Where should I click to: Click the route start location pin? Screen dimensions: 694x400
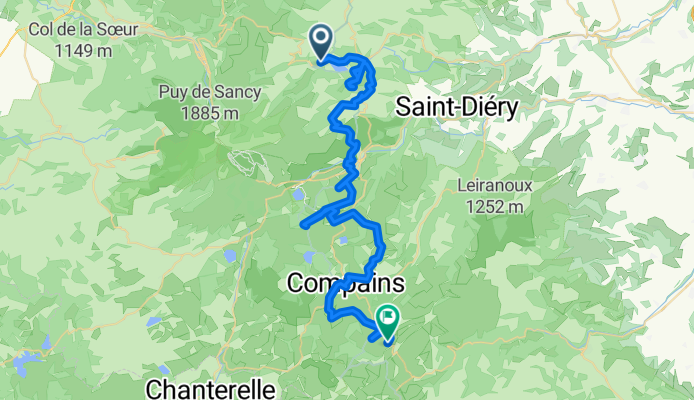[x=320, y=42]
